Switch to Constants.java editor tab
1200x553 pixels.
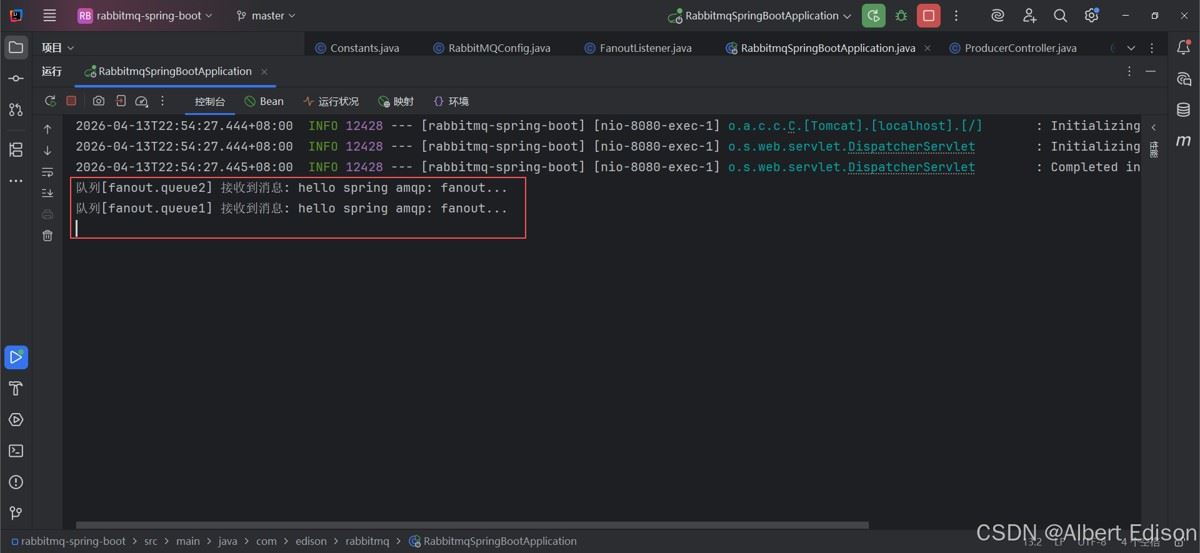pyautogui.click(x=357, y=48)
